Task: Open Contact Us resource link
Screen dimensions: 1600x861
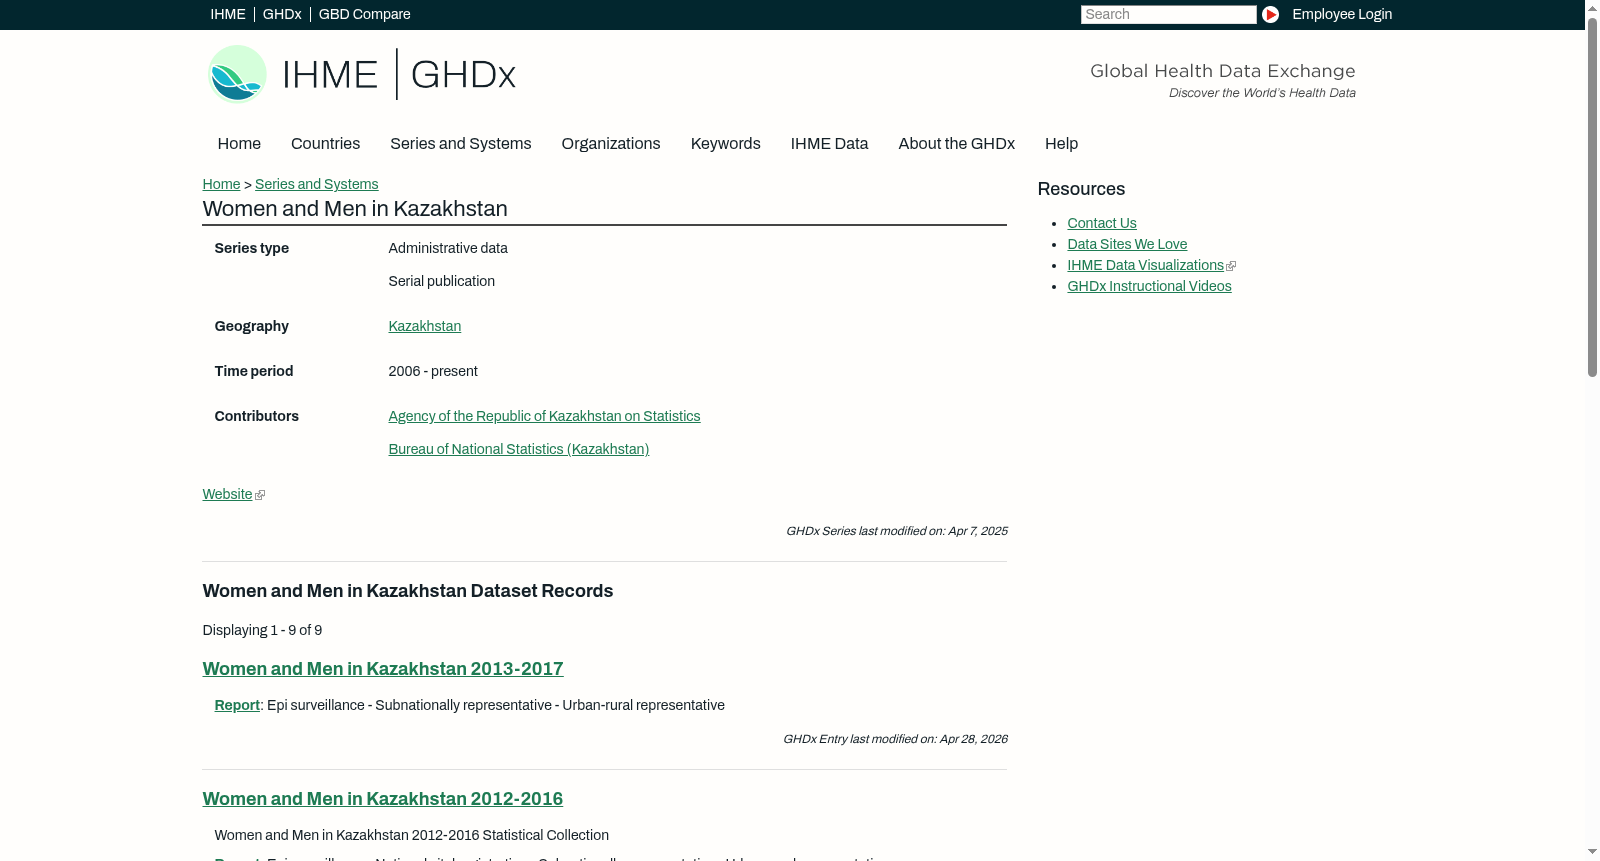Action: click(1102, 223)
